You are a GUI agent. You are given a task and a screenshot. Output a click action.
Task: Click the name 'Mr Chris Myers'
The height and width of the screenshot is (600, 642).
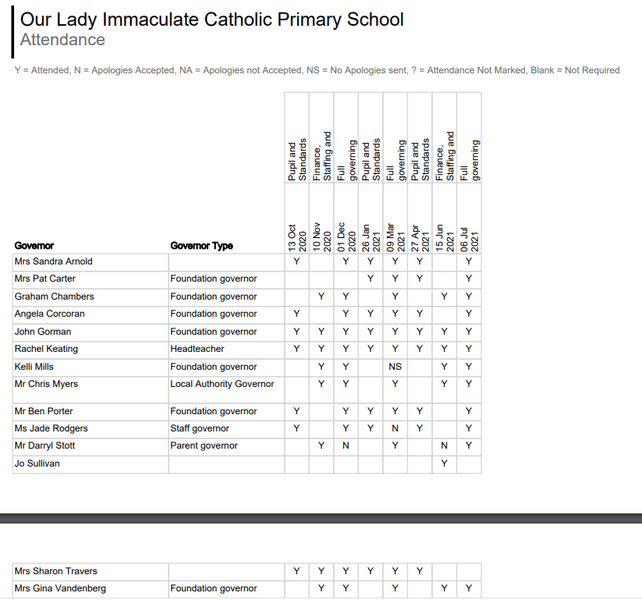pyautogui.click(x=46, y=384)
